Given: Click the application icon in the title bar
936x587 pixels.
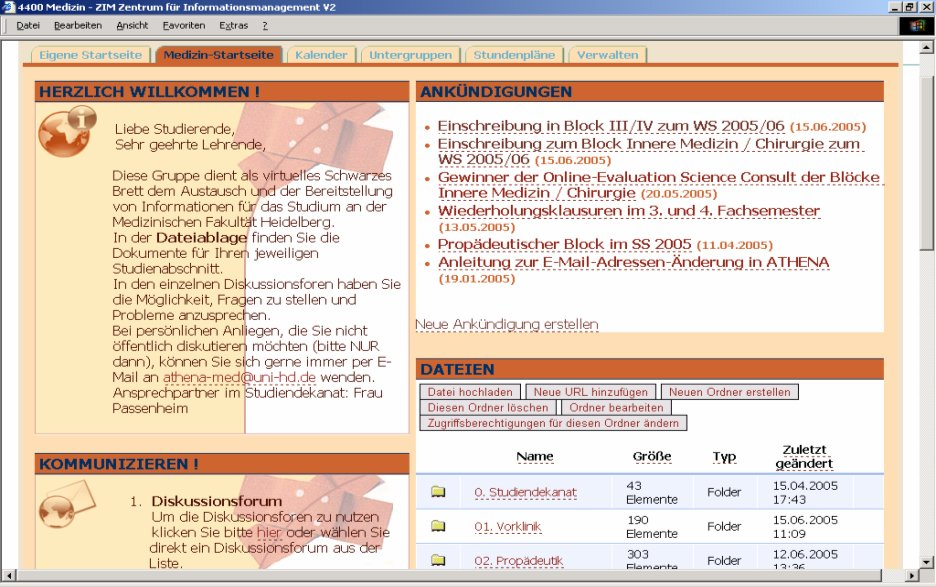Looking at the screenshot, I should pos(8,7).
